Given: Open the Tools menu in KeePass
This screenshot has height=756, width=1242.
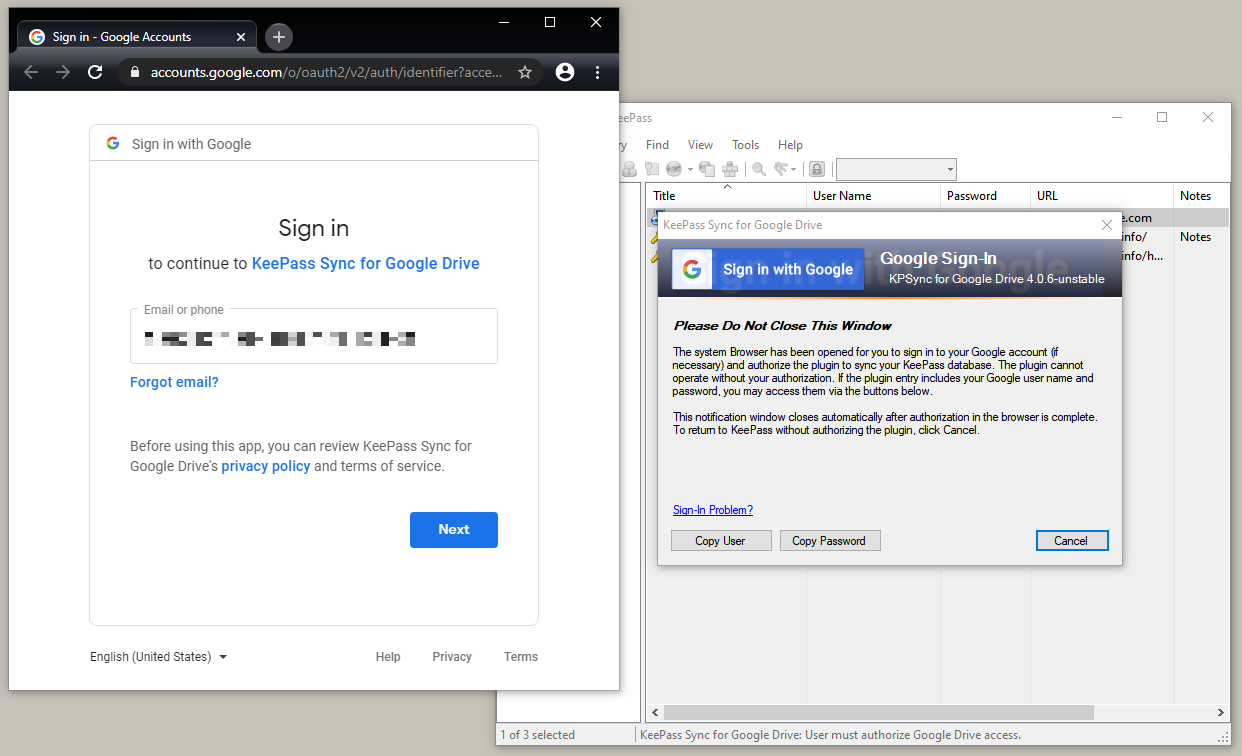Looking at the screenshot, I should [745, 145].
